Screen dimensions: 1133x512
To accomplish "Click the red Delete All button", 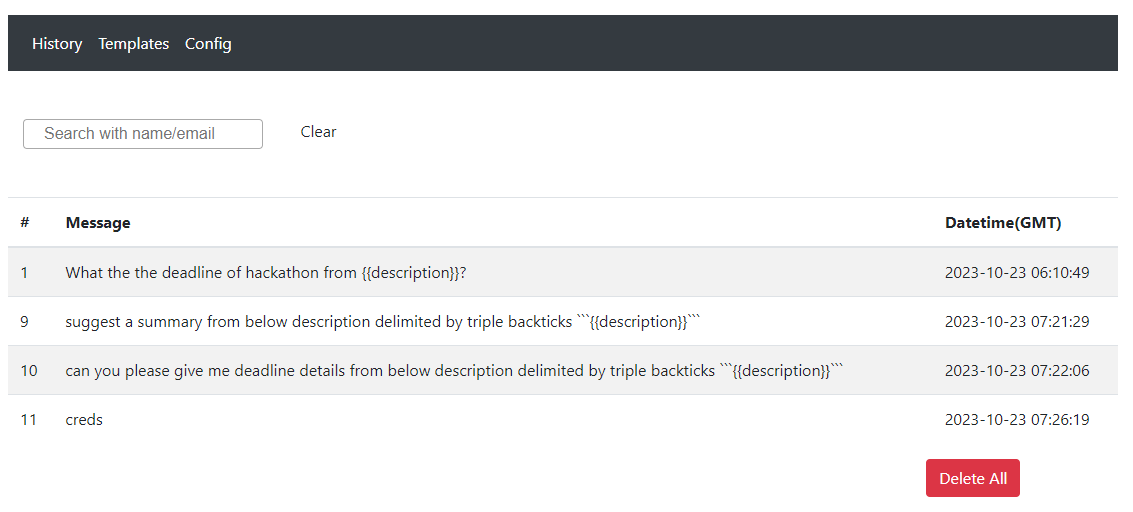I will 973,478.
